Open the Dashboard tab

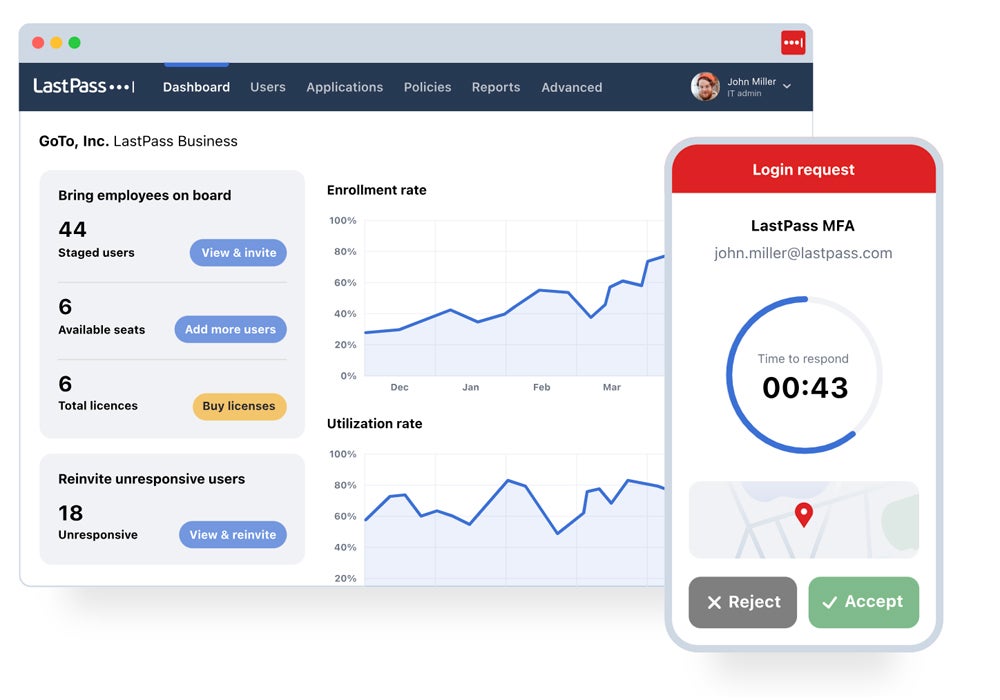[x=196, y=87]
